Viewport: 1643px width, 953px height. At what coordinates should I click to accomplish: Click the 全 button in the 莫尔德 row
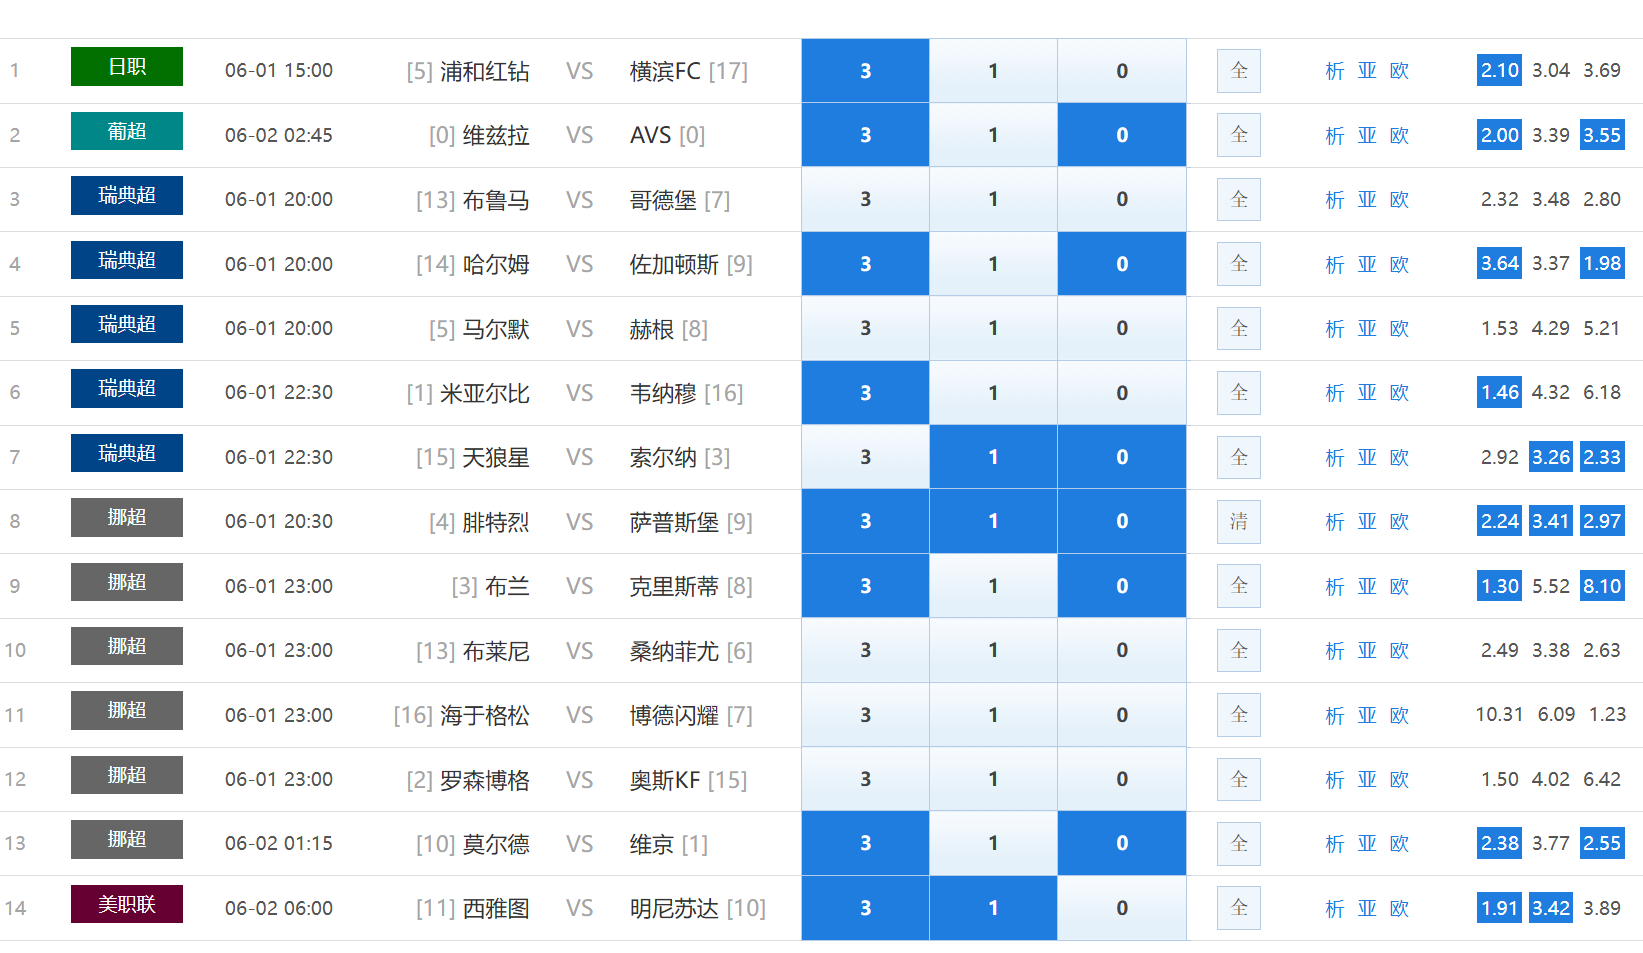pos(1238,843)
